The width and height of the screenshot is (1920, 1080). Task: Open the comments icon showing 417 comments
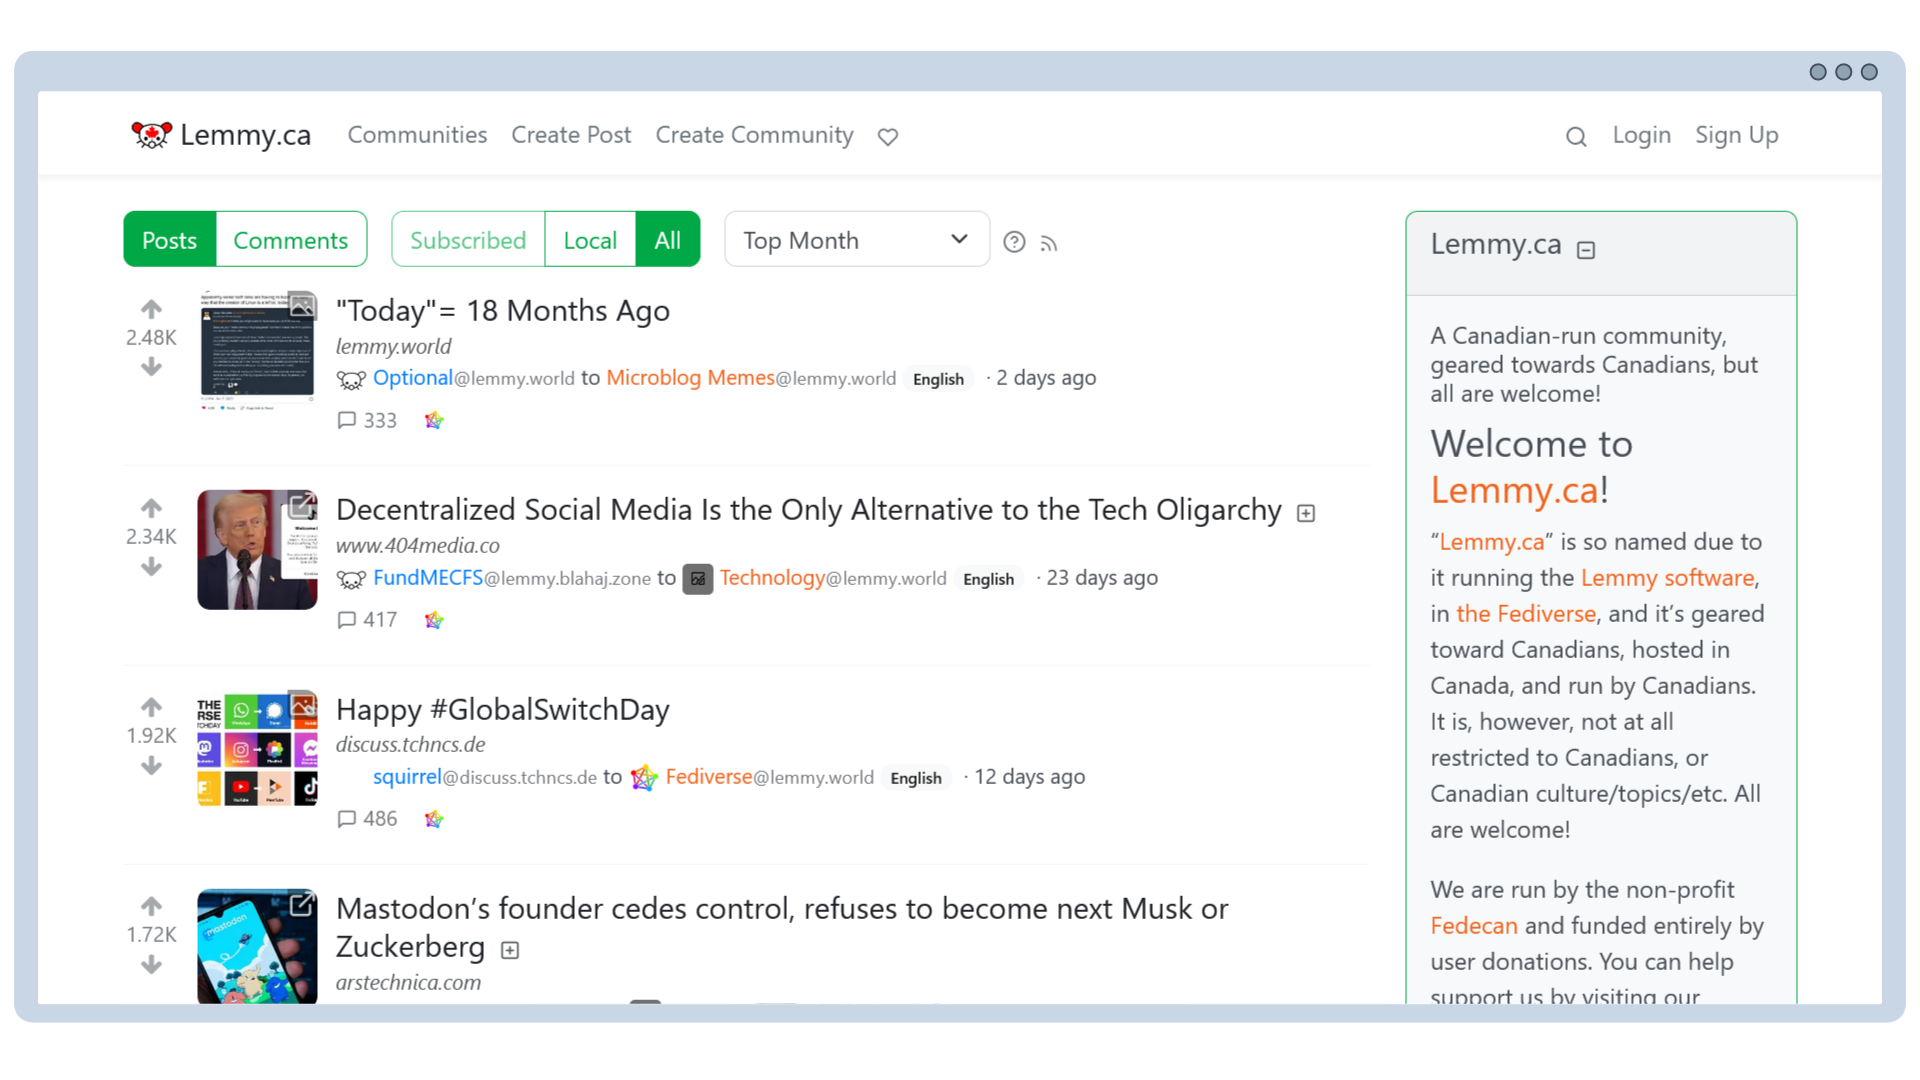pyautogui.click(x=348, y=620)
